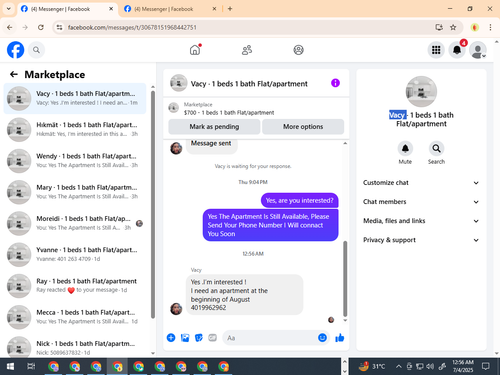Open Windows Start button

(x=10, y=367)
